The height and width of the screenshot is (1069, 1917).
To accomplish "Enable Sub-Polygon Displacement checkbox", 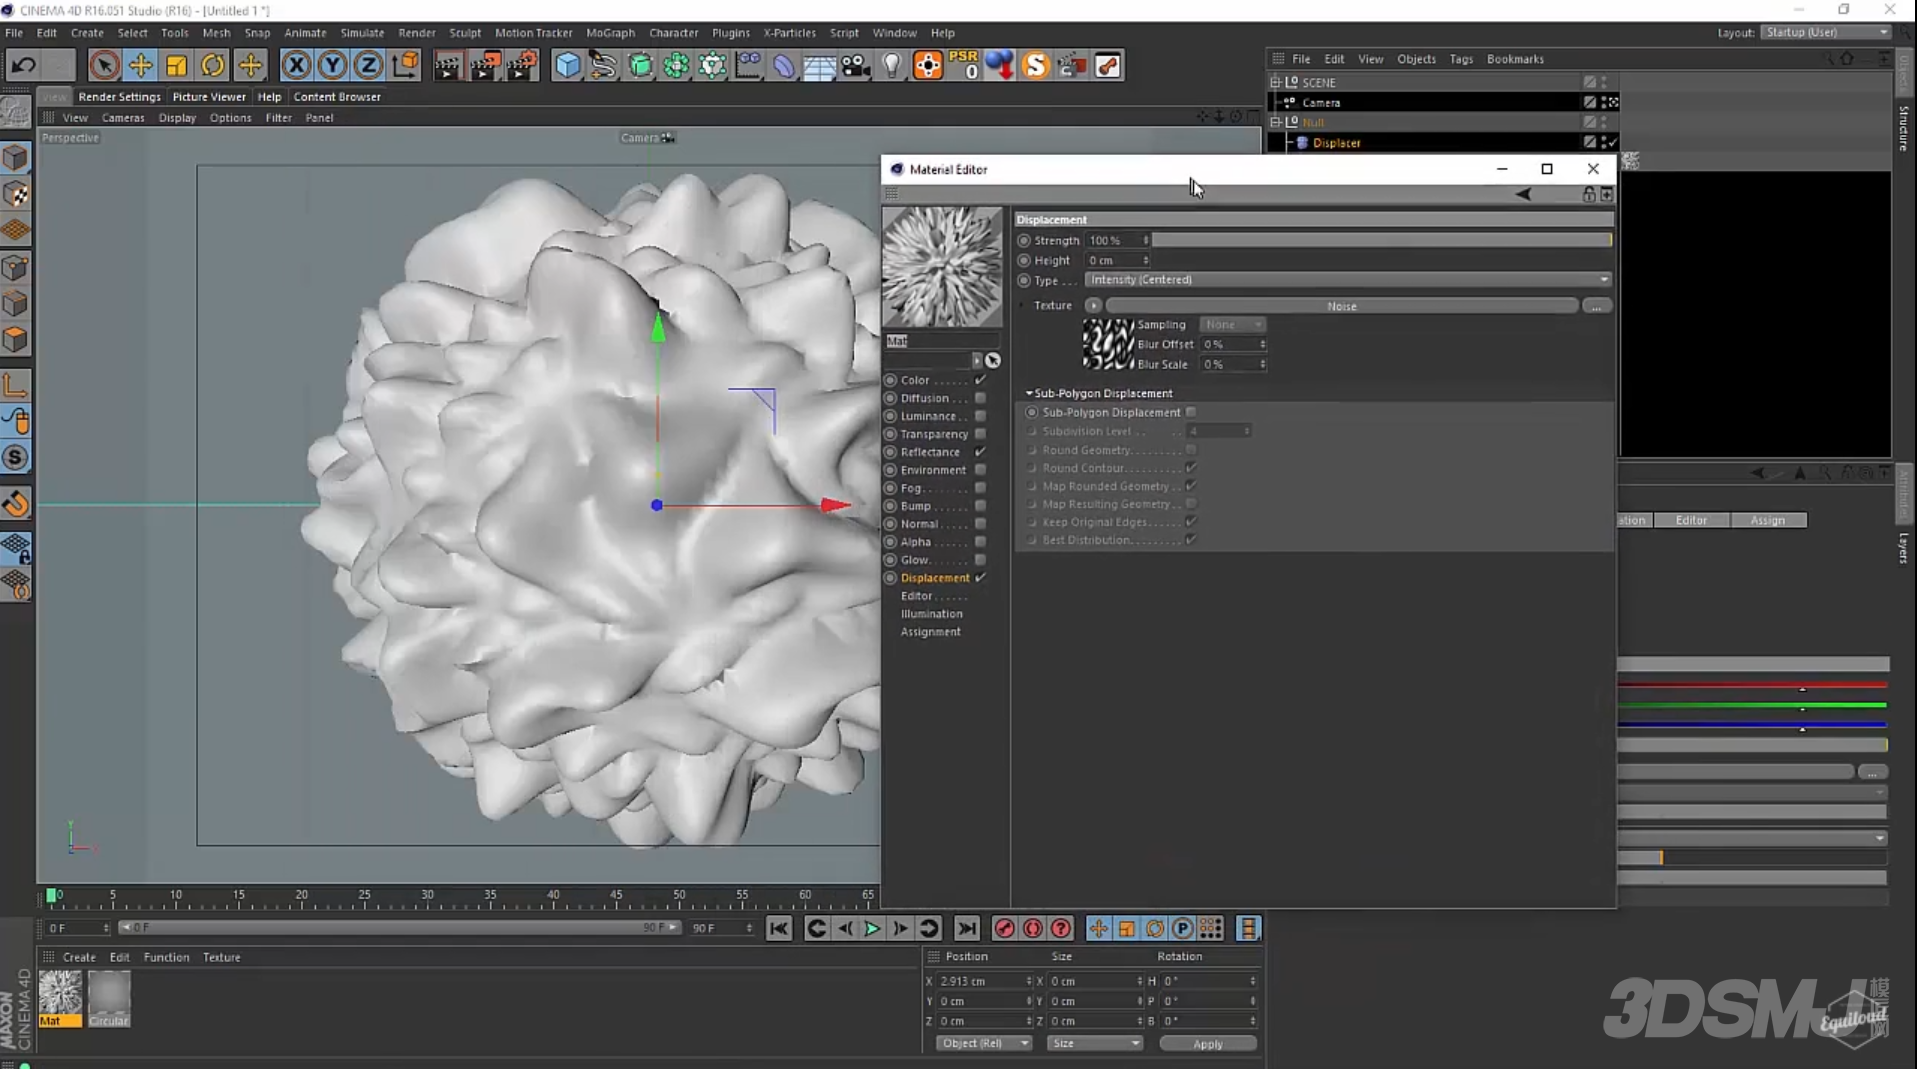I will 1190,412.
